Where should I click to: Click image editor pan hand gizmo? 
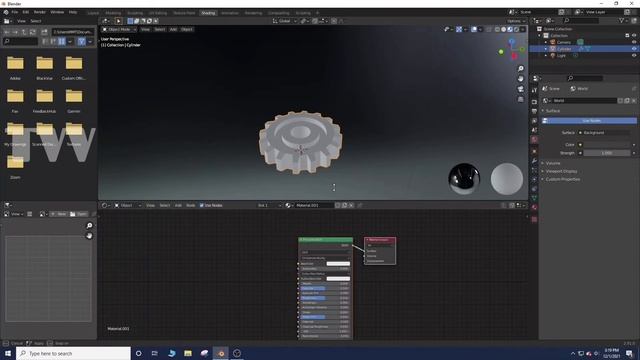(x=89, y=236)
